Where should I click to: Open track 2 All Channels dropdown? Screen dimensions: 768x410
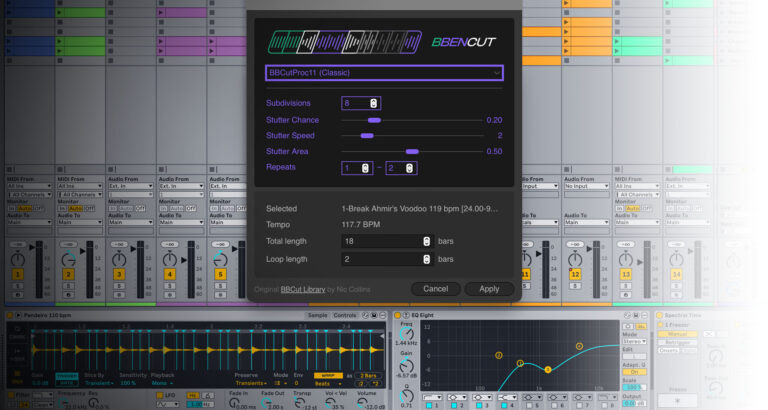[x=80, y=194]
